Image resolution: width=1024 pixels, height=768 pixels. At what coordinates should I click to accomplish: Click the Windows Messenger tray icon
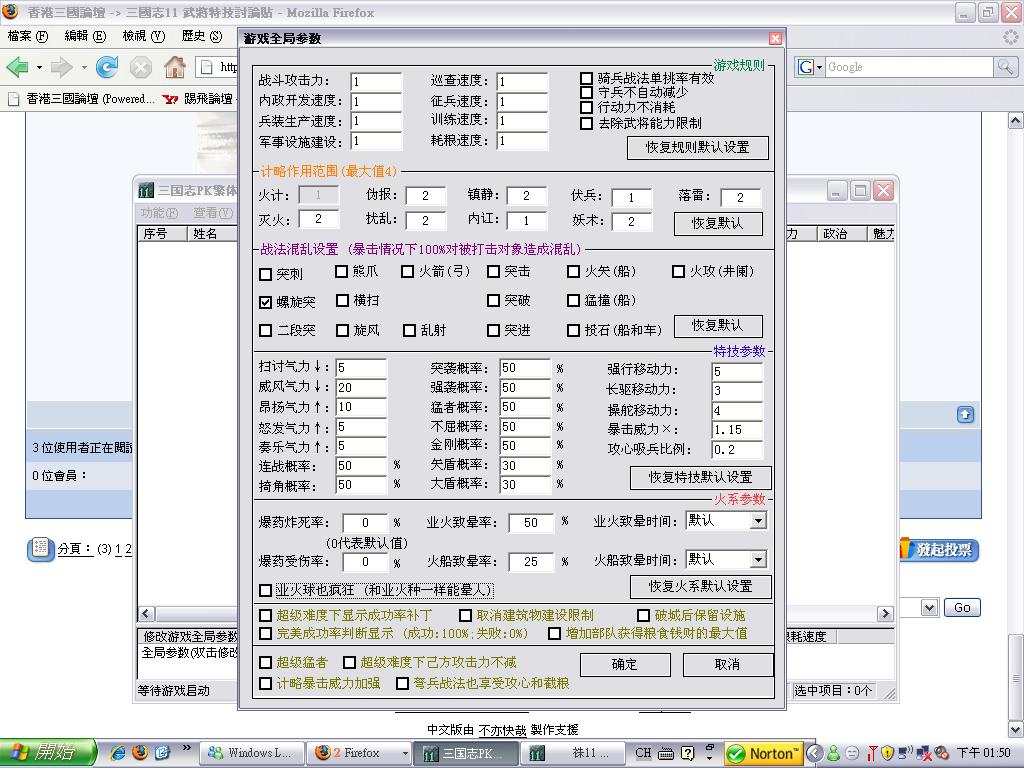click(x=833, y=753)
